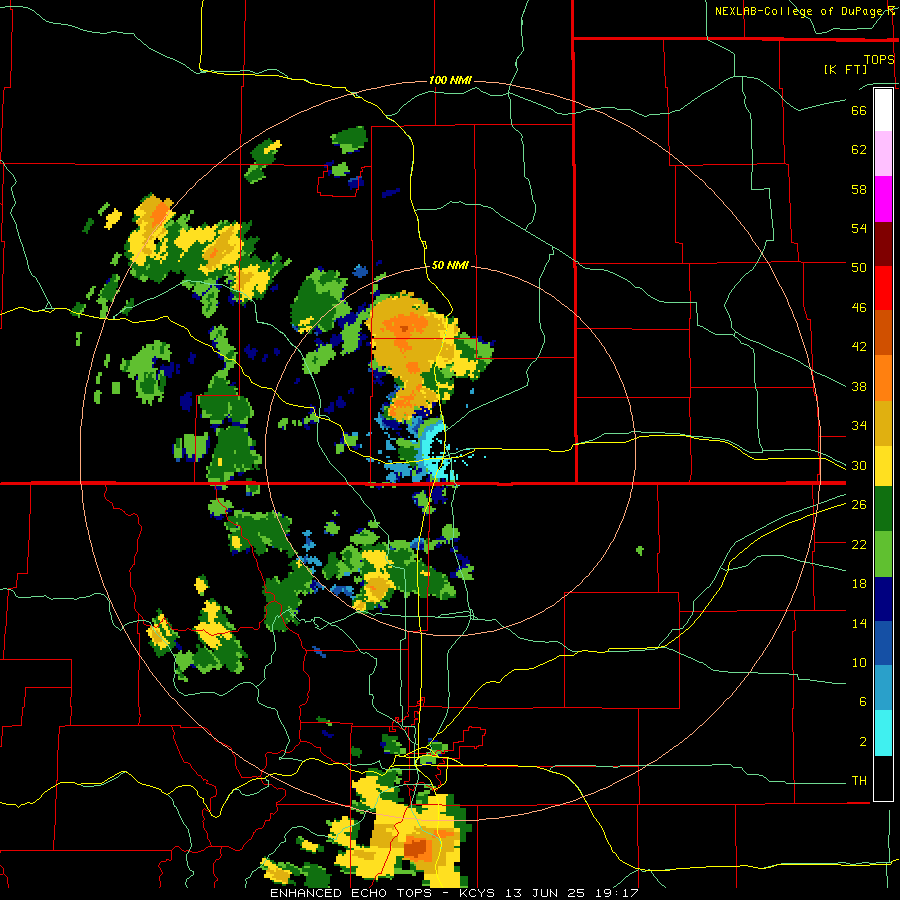
Task: Click the light green swatch between 18 and 22
Action: (x=883, y=554)
